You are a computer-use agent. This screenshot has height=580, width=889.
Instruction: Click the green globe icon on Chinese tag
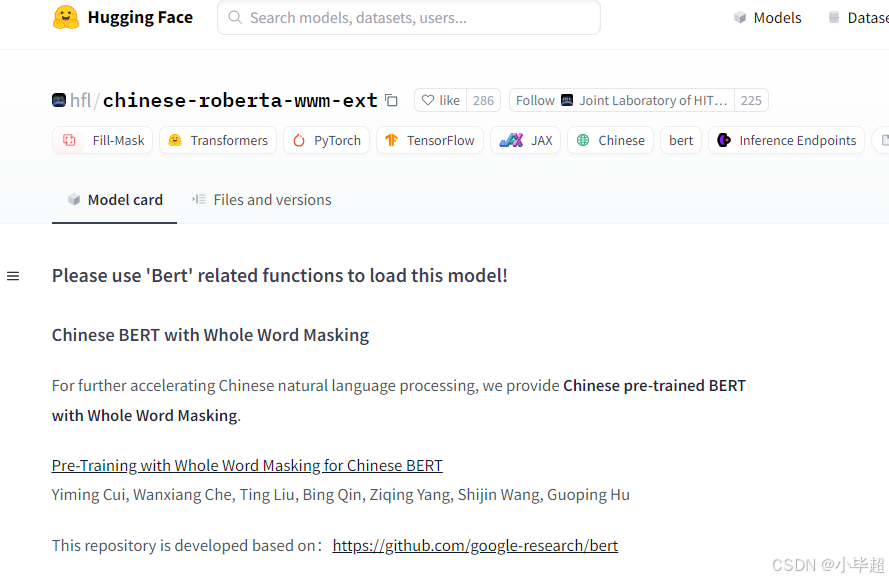(583, 140)
